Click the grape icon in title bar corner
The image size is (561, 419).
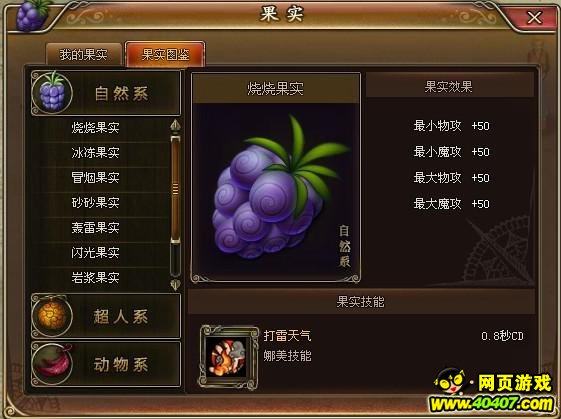point(31,15)
